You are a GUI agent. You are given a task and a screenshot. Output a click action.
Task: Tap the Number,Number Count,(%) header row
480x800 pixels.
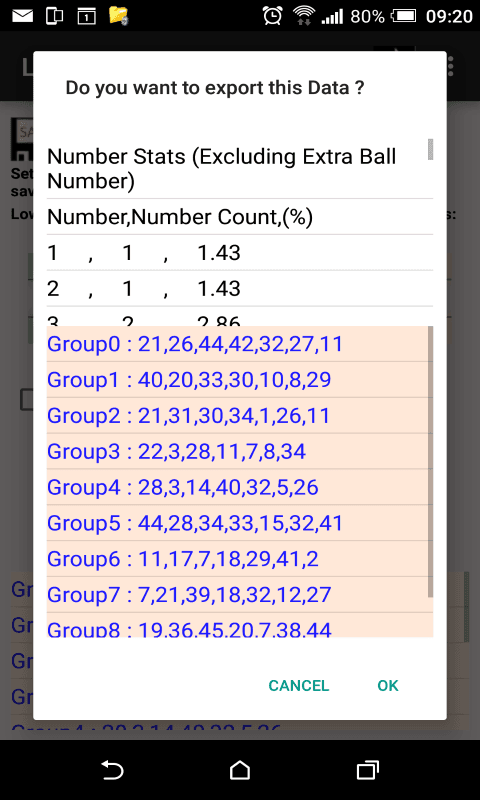coord(240,217)
